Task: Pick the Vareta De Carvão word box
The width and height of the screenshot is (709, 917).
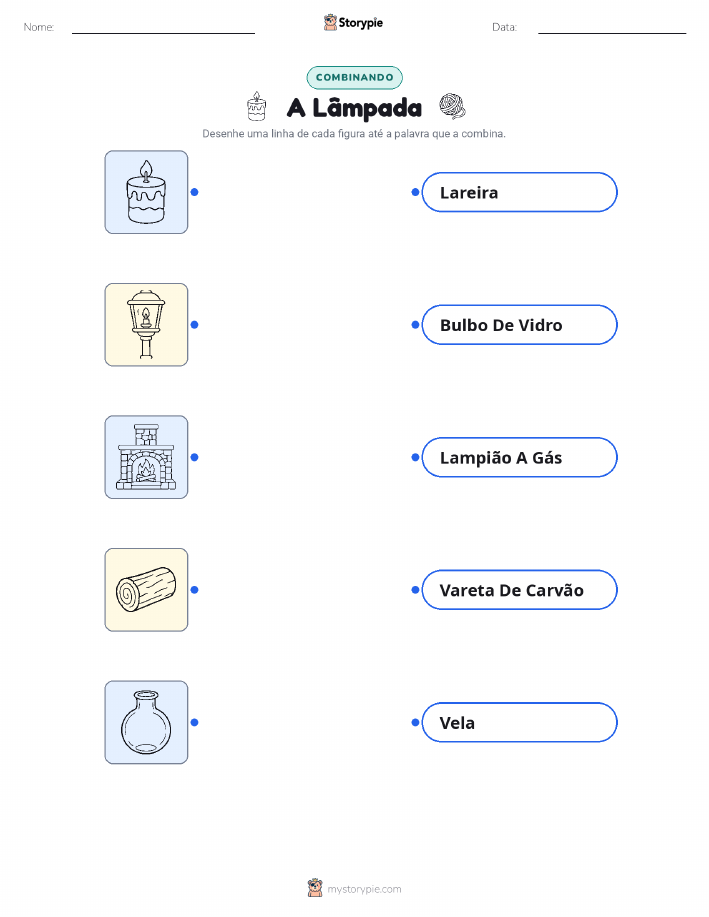Action: [519, 590]
